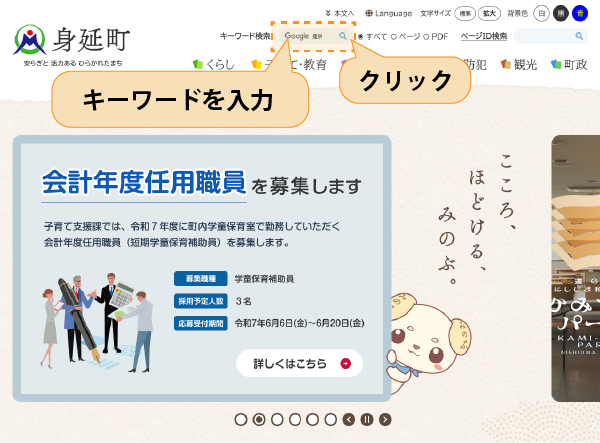Click the brown 観光 book icon
The height and width of the screenshot is (443, 600).
pyautogui.click(x=506, y=64)
